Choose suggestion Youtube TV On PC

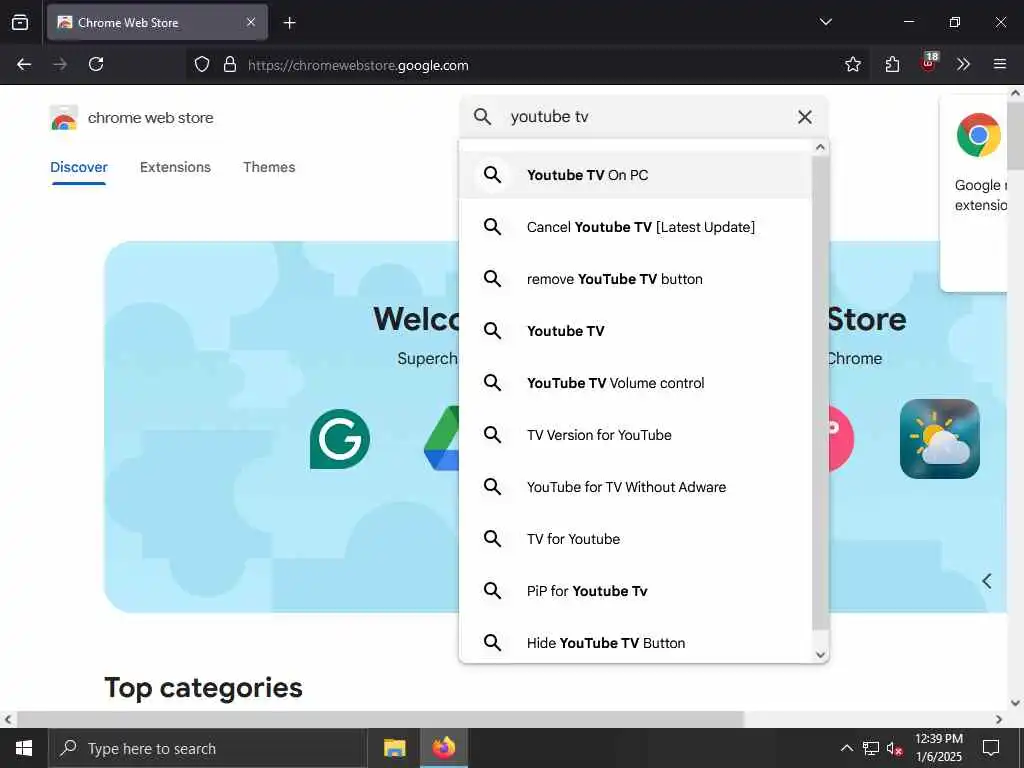635,175
